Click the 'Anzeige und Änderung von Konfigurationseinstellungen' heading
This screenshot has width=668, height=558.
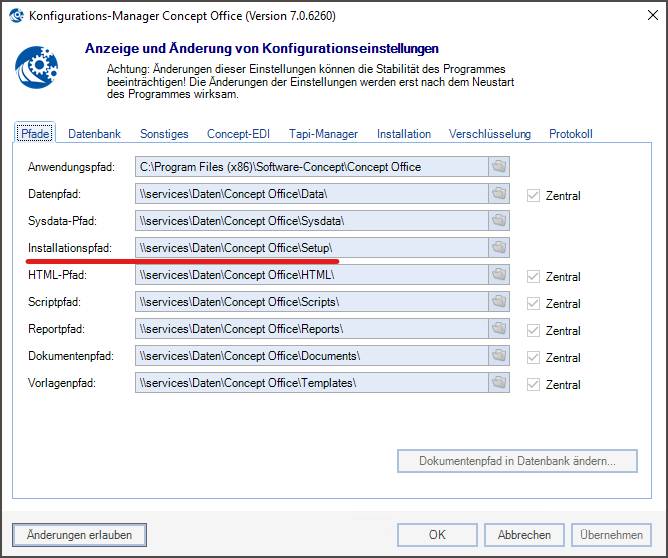[262, 48]
